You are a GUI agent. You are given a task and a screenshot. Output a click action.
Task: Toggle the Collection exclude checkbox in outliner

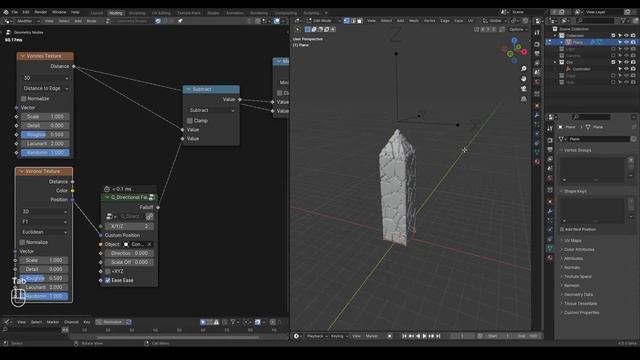pos(613,36)
